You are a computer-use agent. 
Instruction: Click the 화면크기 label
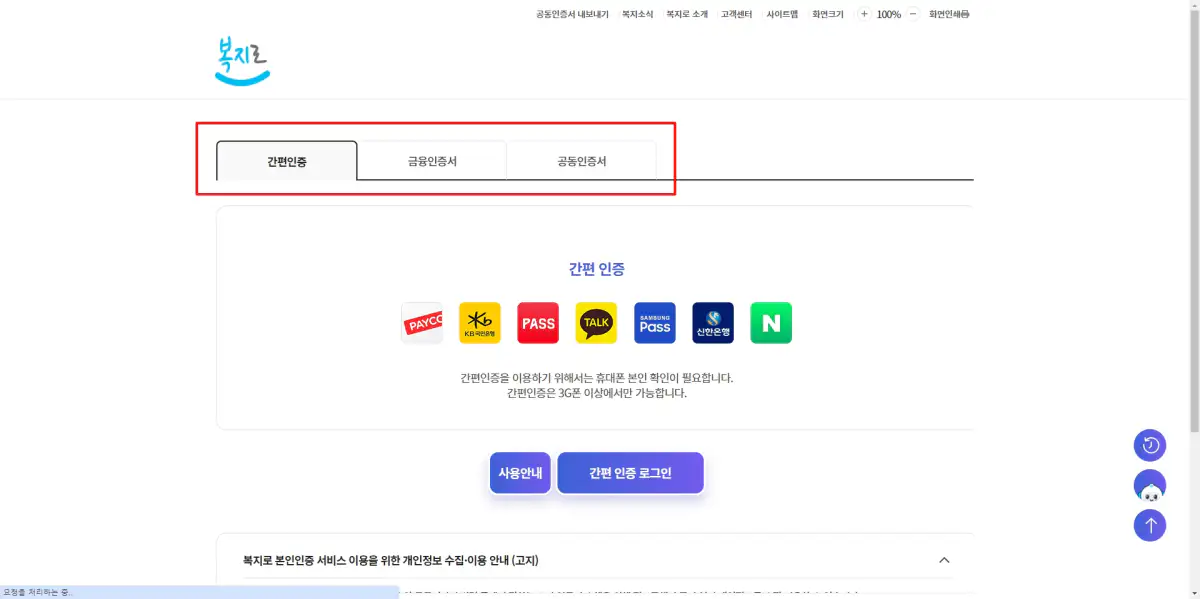[x=828, y=14]
